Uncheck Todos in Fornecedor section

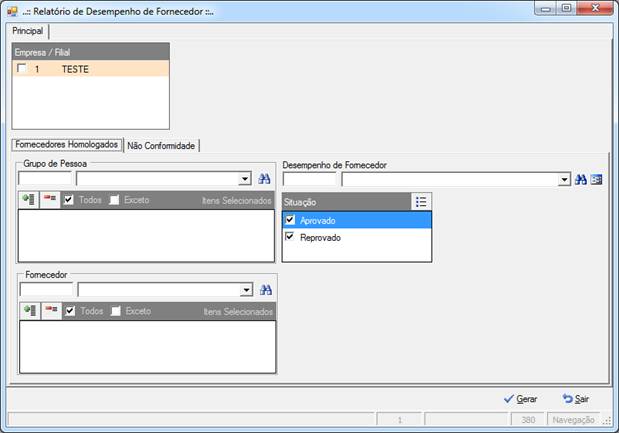click(x=70, y=311)
